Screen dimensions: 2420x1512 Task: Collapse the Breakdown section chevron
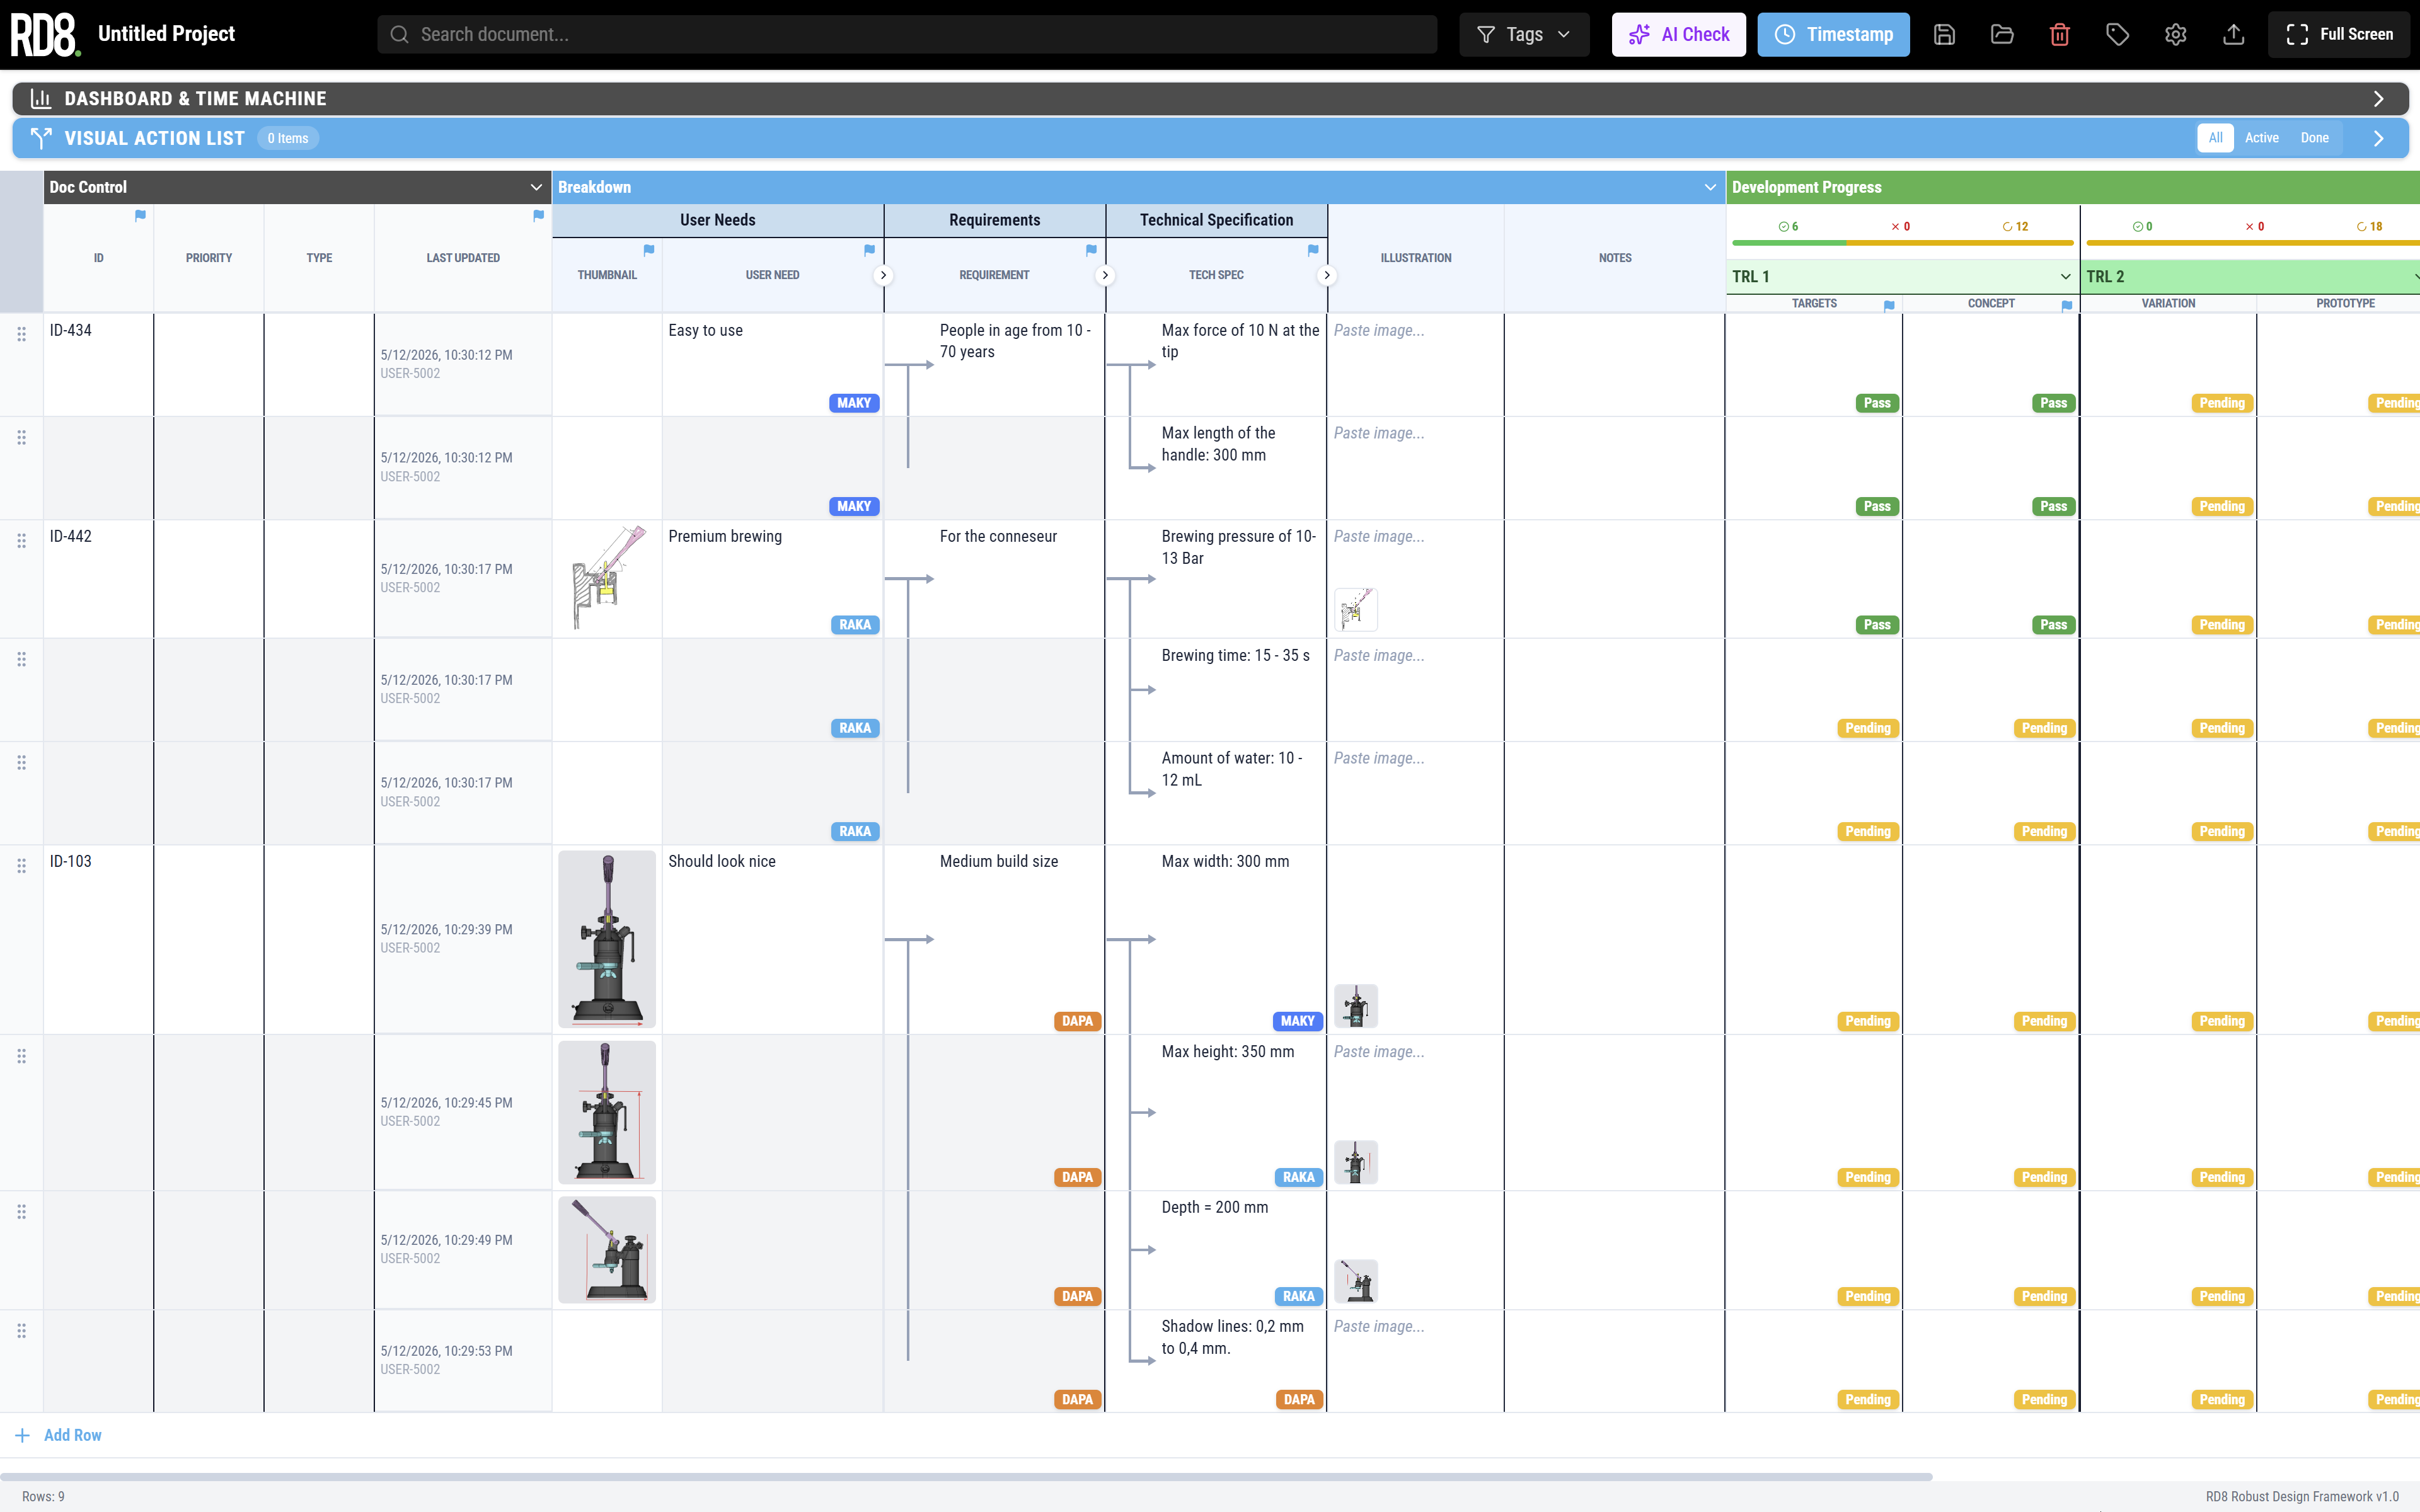(1710, 187)
